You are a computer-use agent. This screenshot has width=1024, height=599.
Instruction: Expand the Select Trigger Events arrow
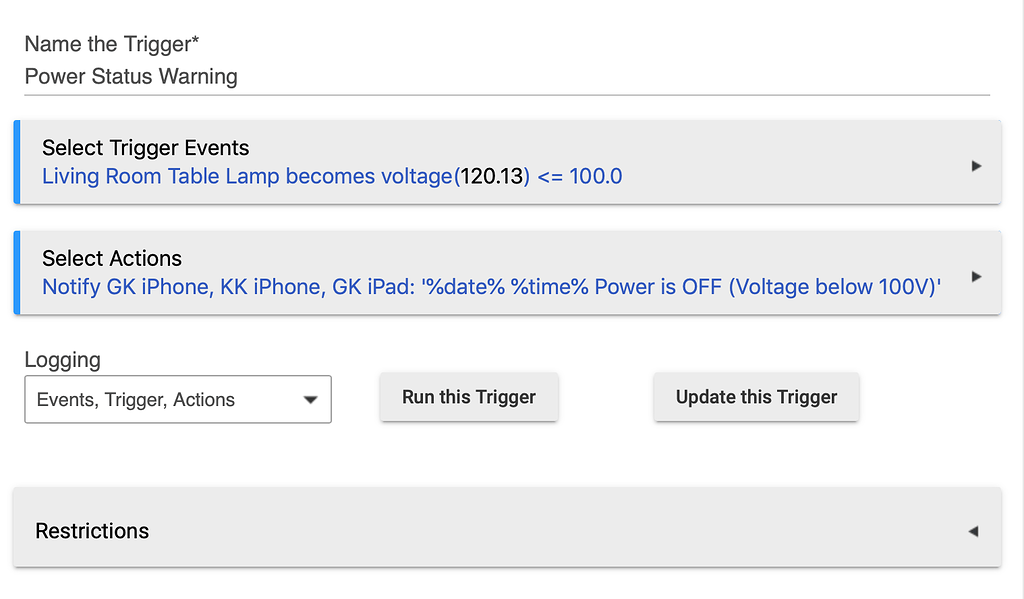[x=976, y=166]
